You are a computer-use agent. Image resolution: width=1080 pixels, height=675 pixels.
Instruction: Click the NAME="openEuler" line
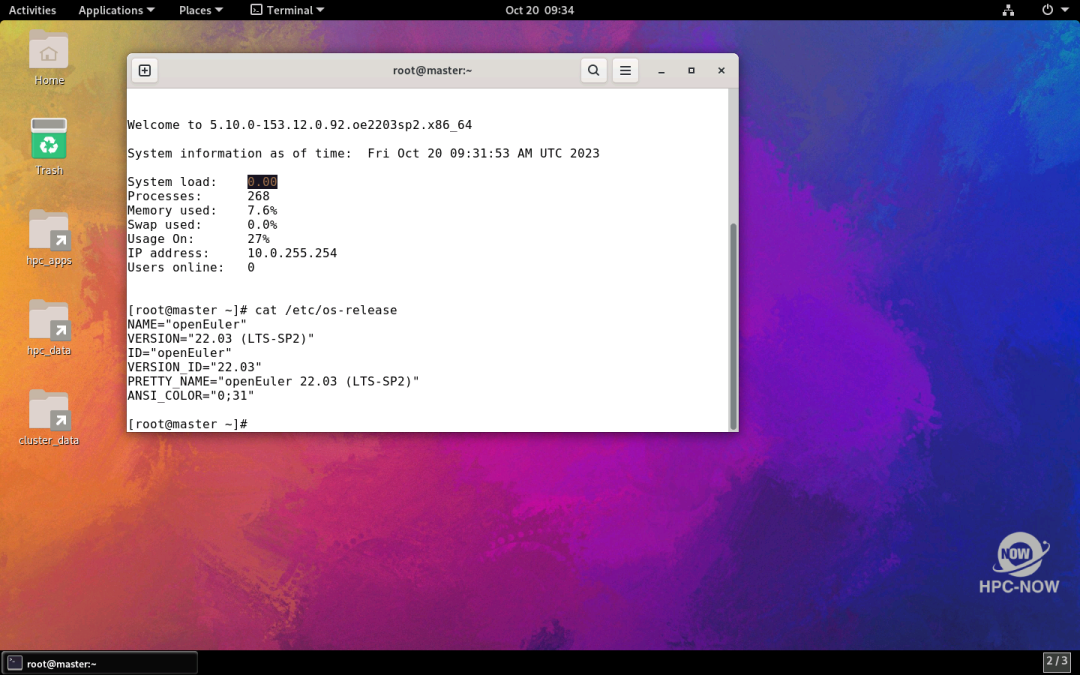coord(187,324)
